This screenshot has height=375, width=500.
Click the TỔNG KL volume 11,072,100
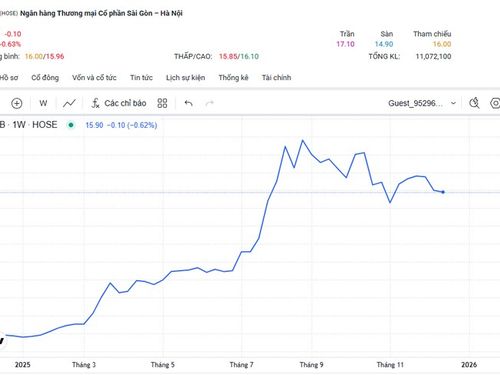tap(433, 56)
